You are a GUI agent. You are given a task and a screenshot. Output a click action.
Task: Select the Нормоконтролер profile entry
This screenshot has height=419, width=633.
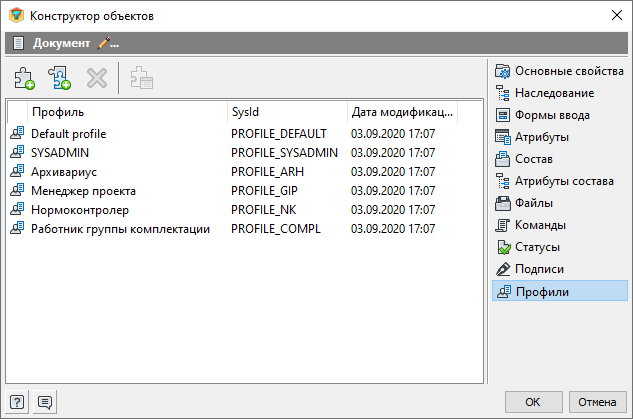click(245, 210)
